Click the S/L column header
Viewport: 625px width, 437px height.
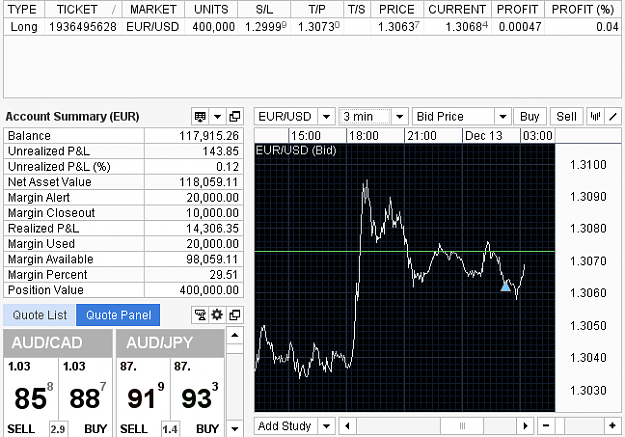click(x=264, y=9)
